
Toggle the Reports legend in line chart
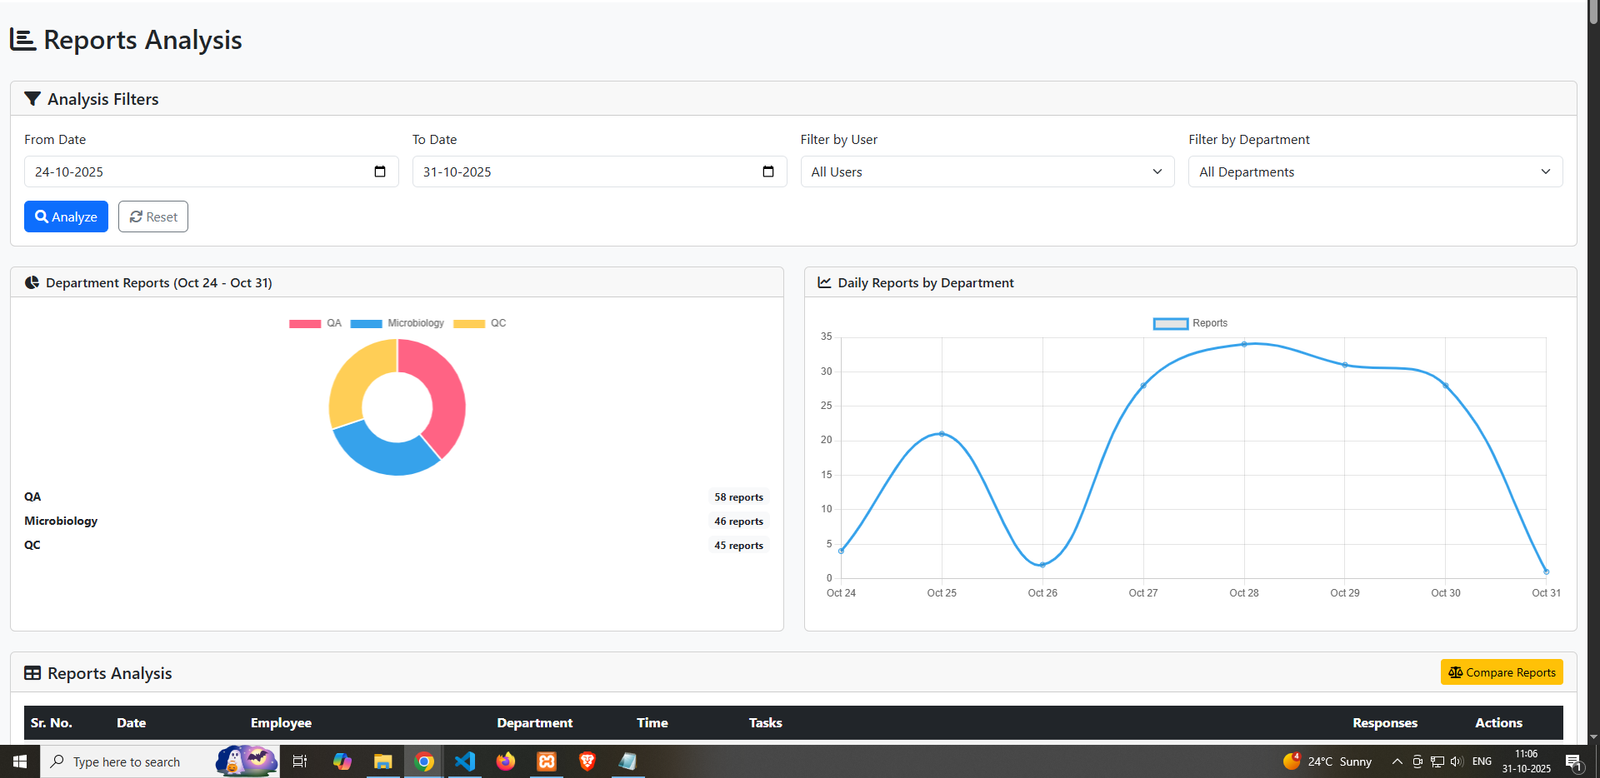tap(1190, 323)
